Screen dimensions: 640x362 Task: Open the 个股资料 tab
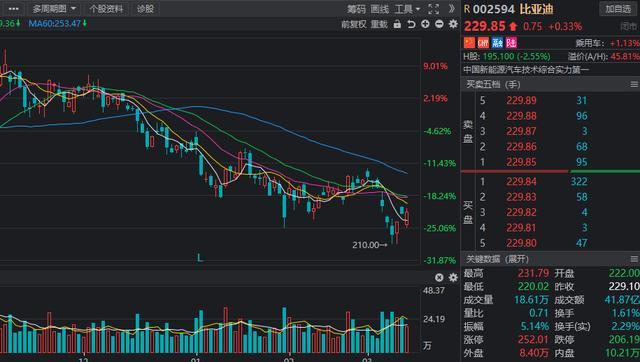coord(107,9)
